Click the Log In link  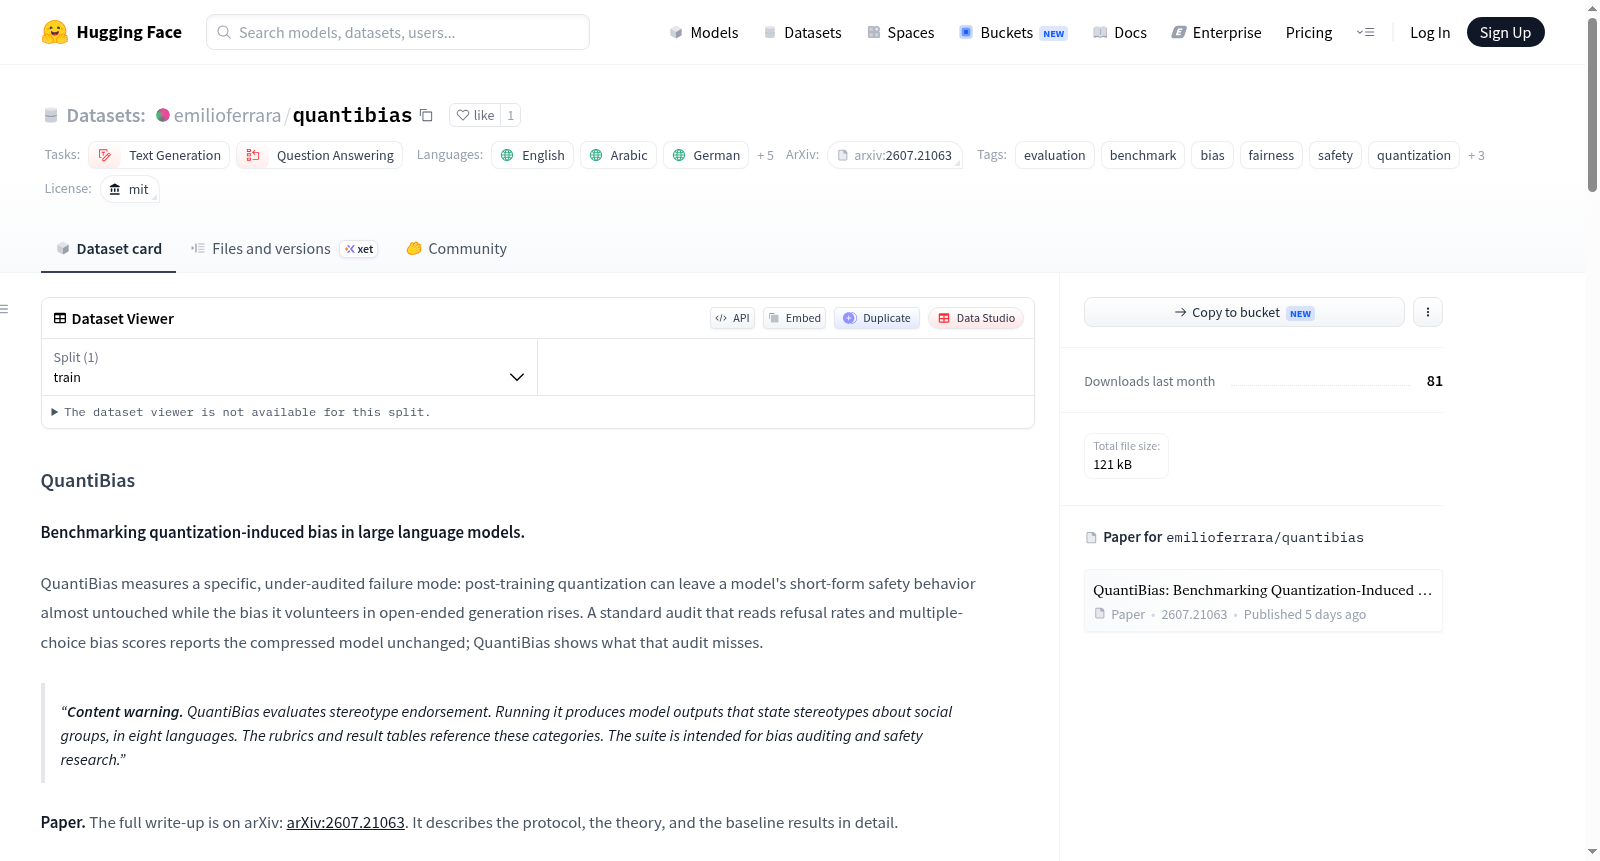point(1430,32)
